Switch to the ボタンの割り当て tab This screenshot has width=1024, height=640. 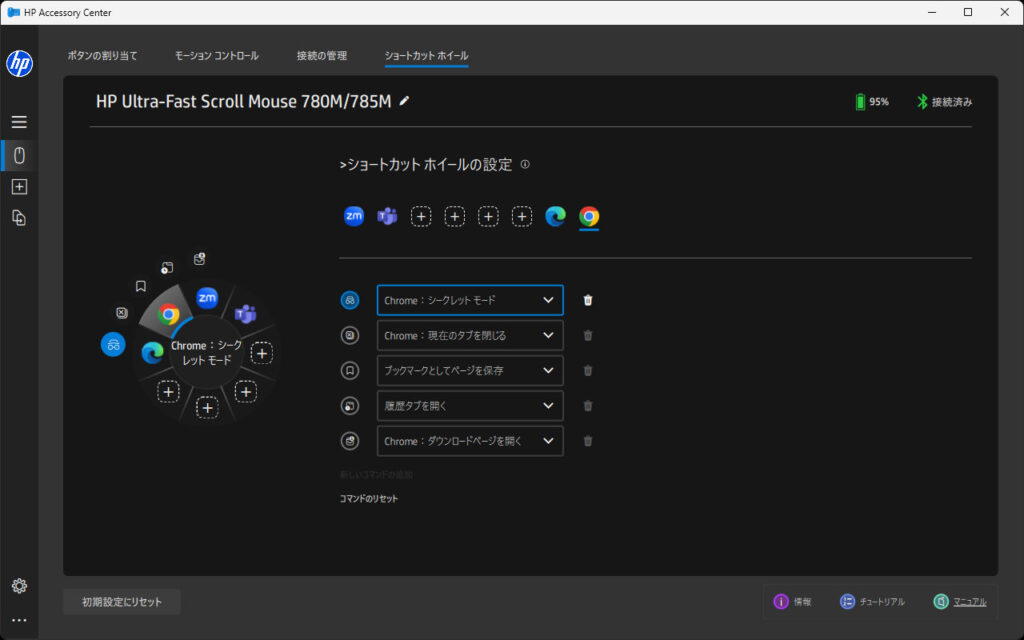coord(103,56)
